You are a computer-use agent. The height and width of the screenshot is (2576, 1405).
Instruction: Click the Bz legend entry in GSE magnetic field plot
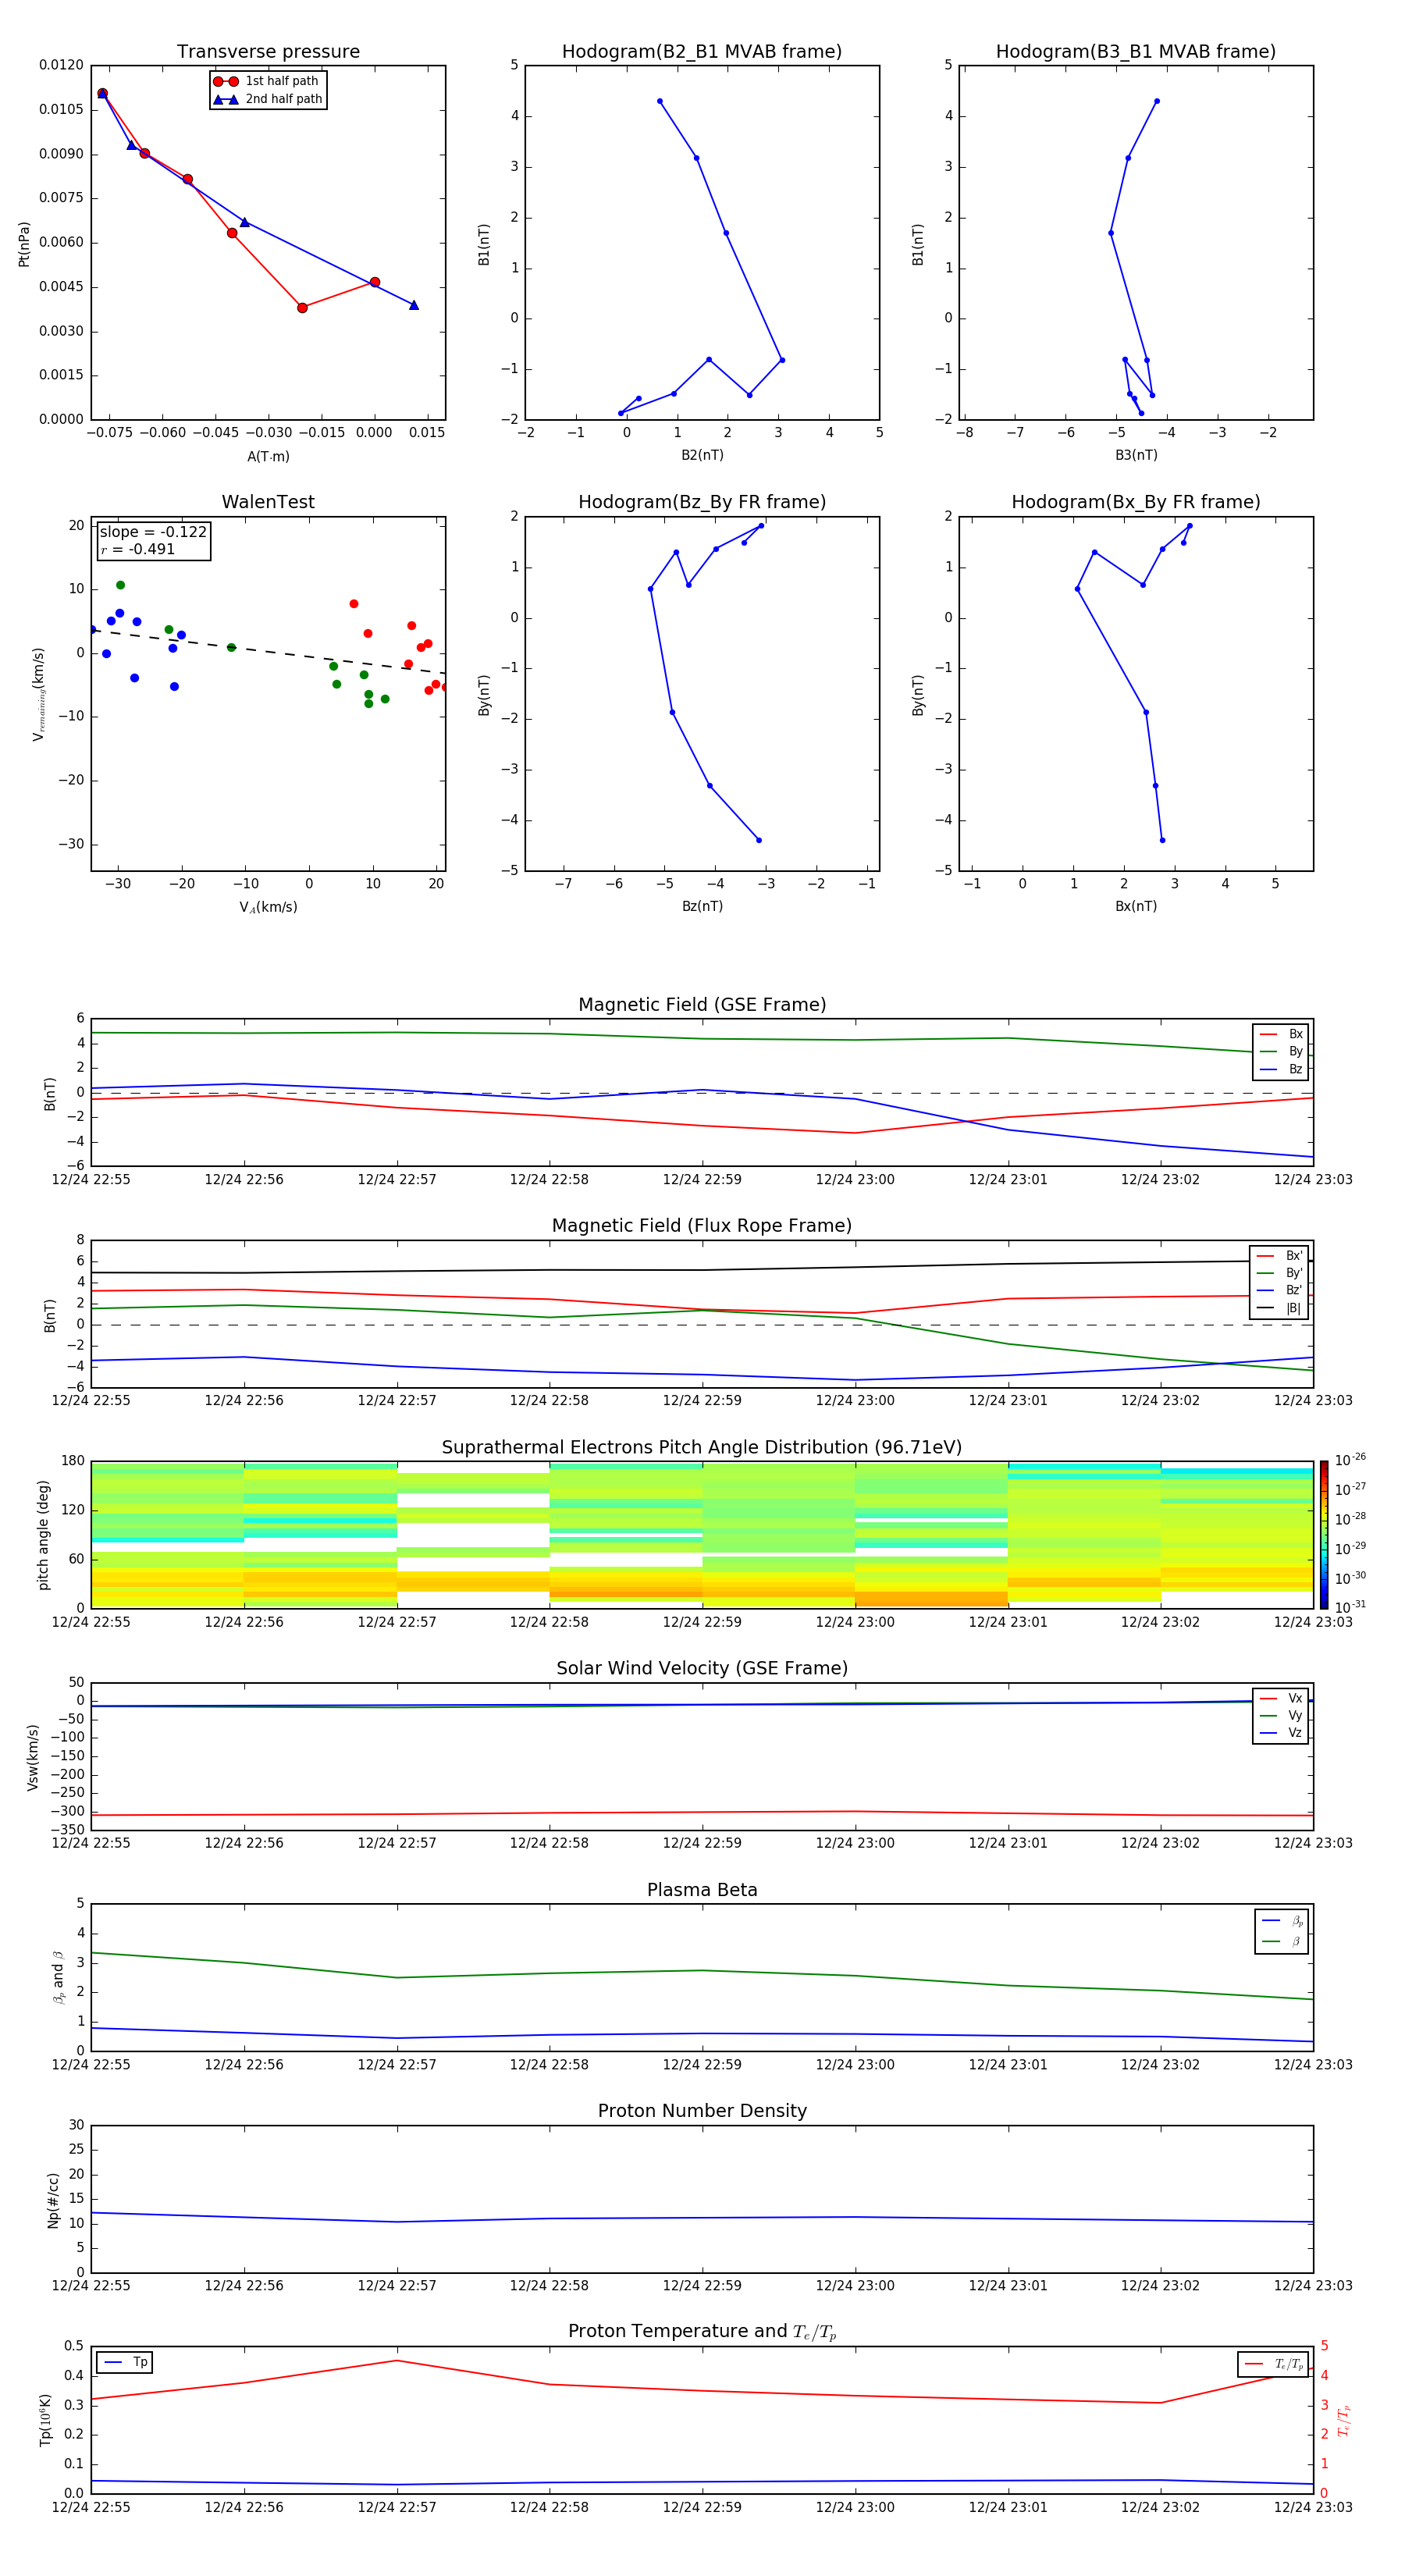pyautogui.click(x=1281, y=1069)
